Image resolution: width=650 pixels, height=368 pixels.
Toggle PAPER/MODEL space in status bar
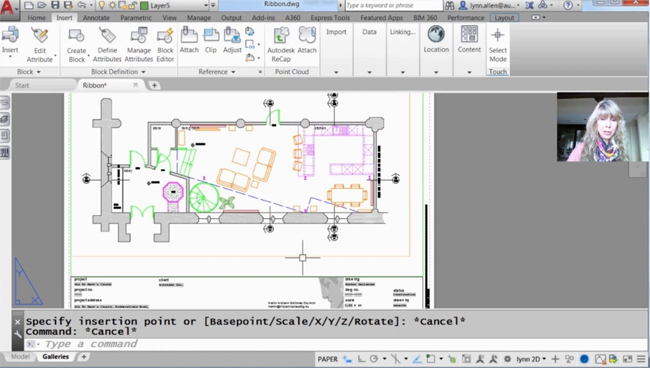pyautogui.click(x=327, y=359)
